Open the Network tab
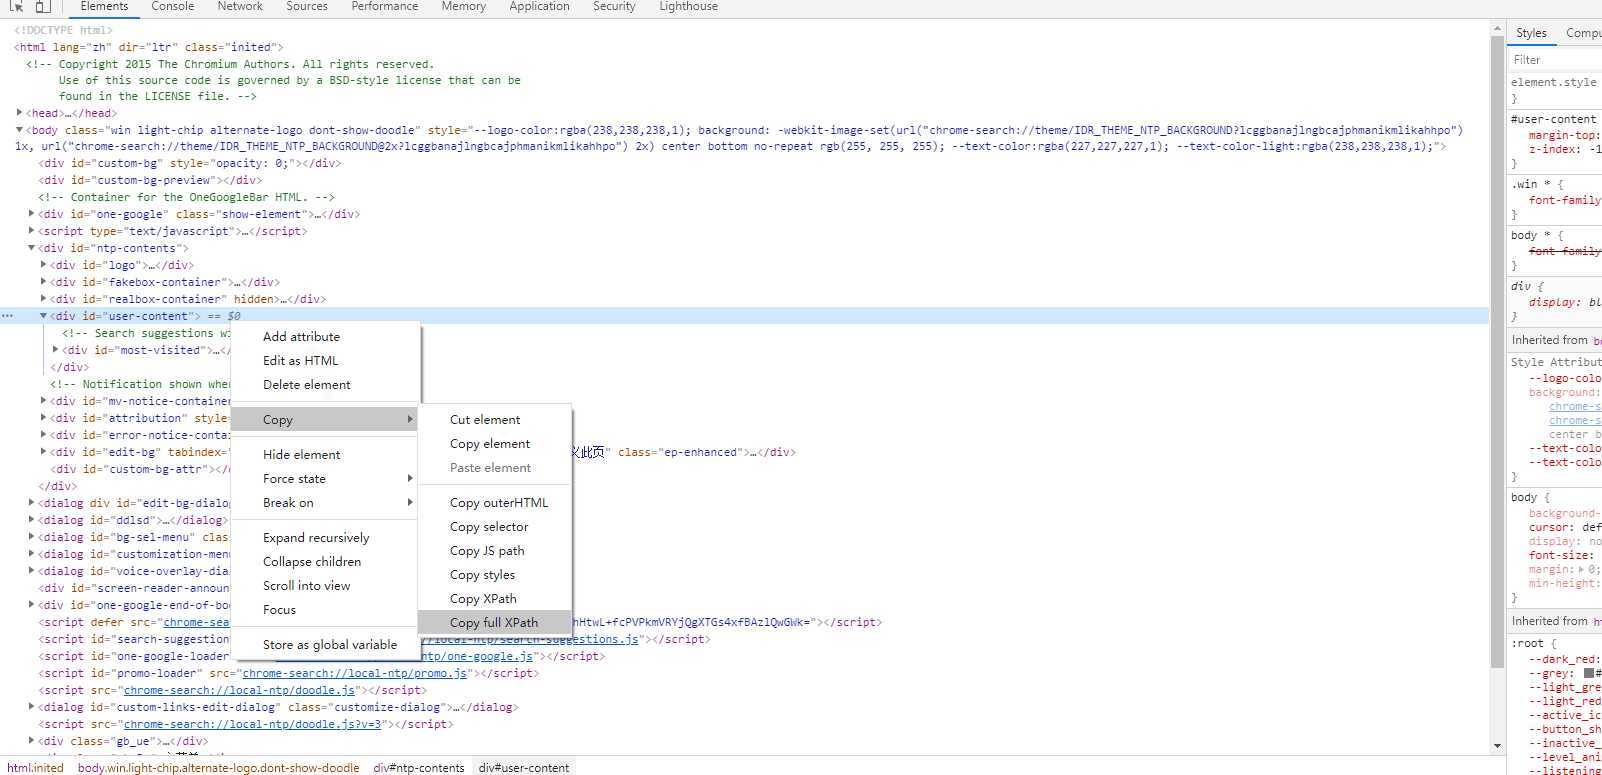Screen dimensions: 1602x775 coord(240,7)
